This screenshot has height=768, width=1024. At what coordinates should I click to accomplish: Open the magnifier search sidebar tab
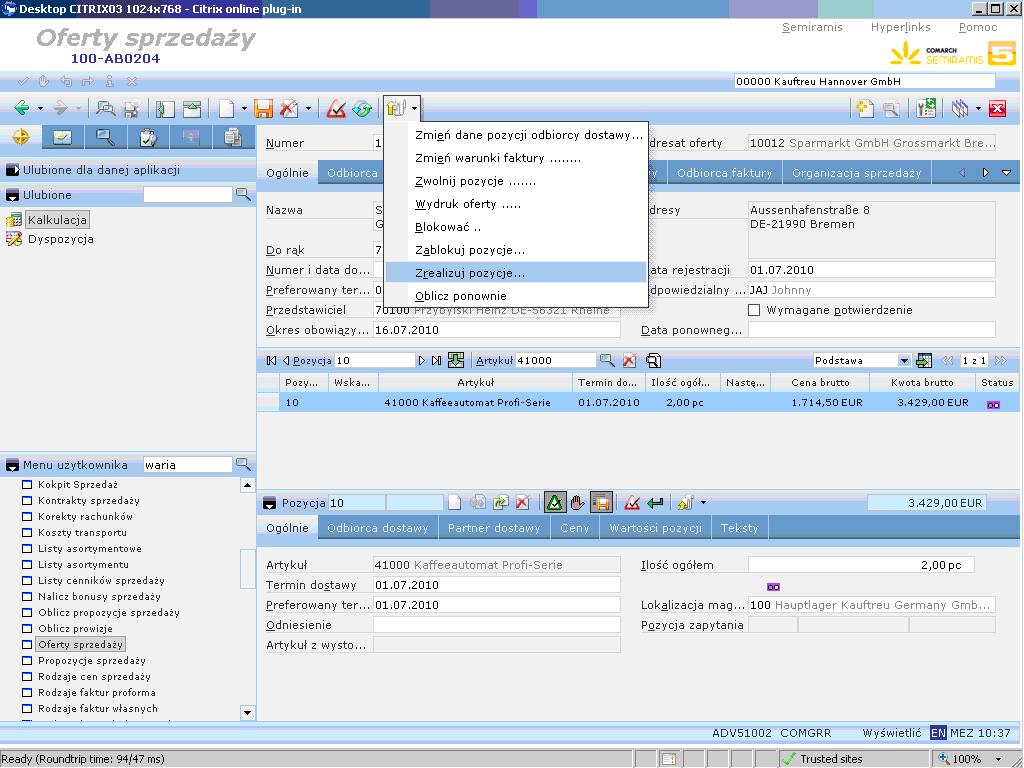(x=105, y=137)
